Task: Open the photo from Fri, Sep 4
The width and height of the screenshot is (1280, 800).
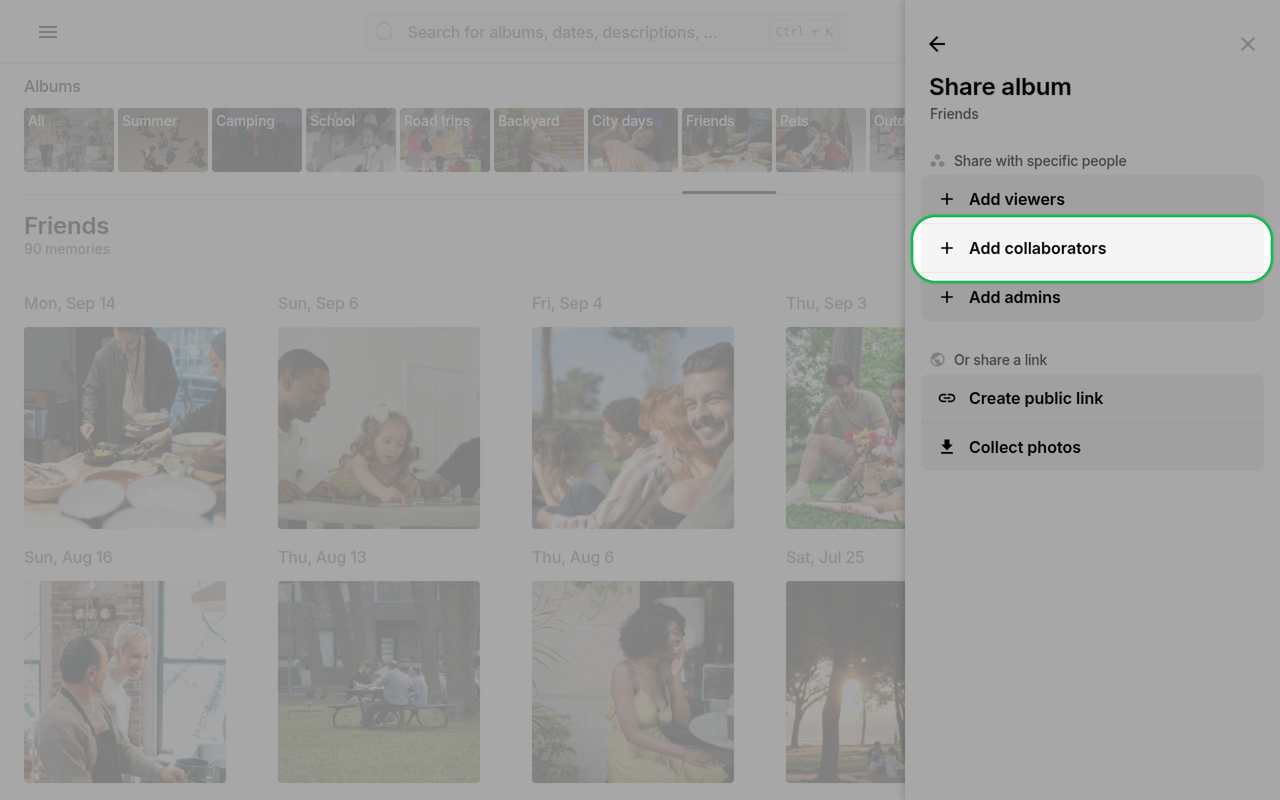Action: (633, 428)
